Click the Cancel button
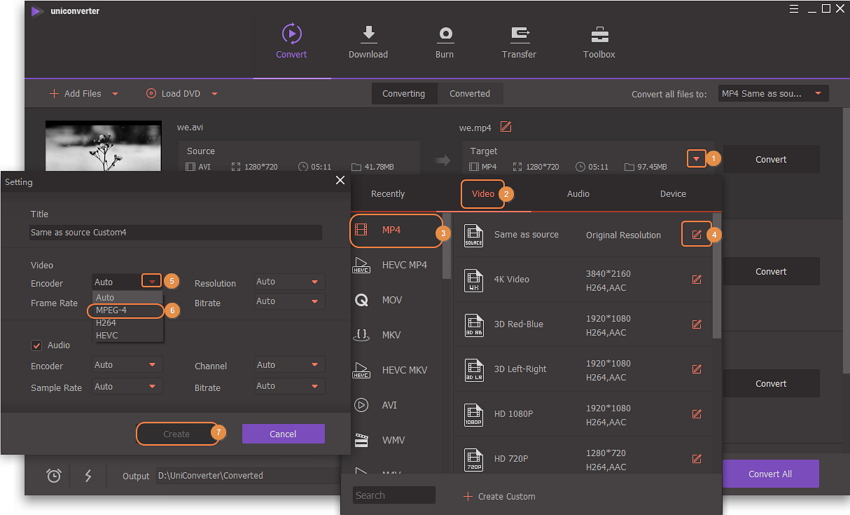The width and height of the screenshot is (850, 515). click(x=283, y=434)
